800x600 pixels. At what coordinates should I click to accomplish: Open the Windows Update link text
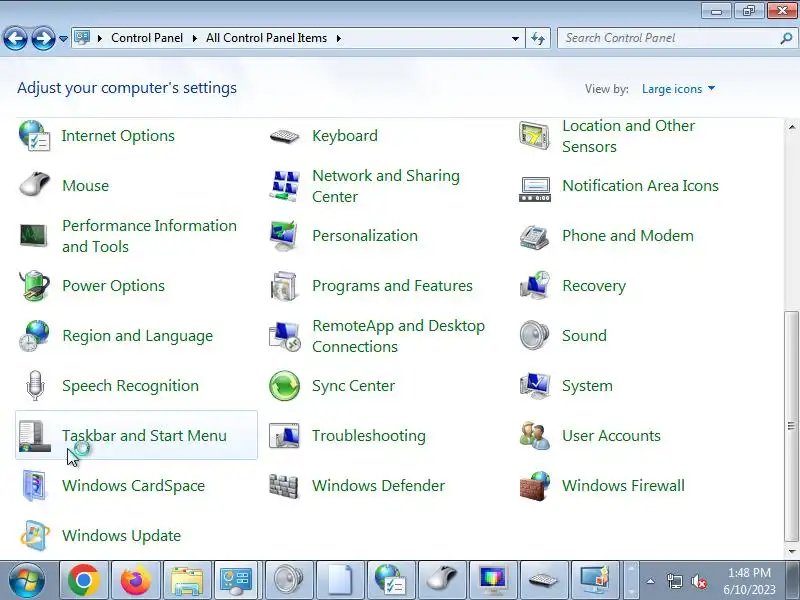pos(121,536)
